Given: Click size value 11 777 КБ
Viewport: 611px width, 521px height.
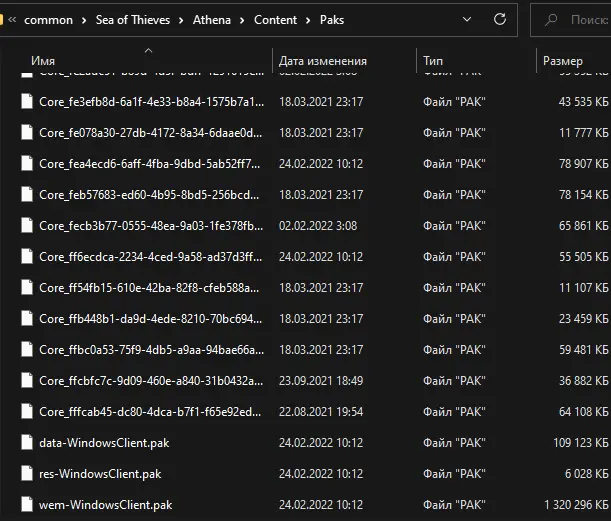Looking at the screenshot, I should 584,133.
